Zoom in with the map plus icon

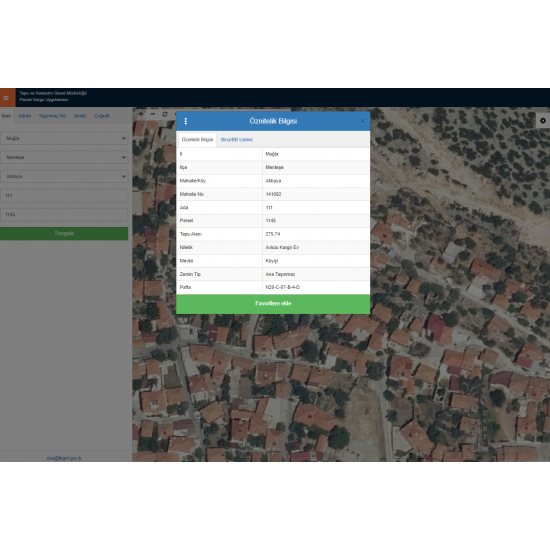pos(141,114)
